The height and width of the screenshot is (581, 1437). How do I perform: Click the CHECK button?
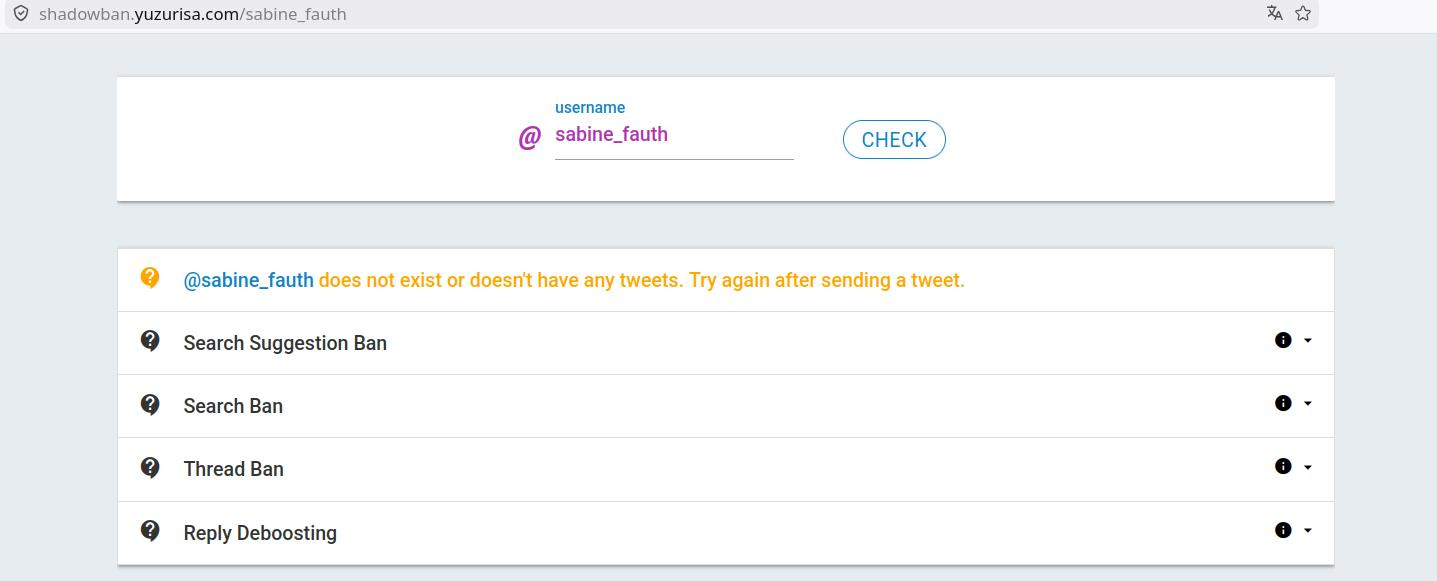click(894, 140)
